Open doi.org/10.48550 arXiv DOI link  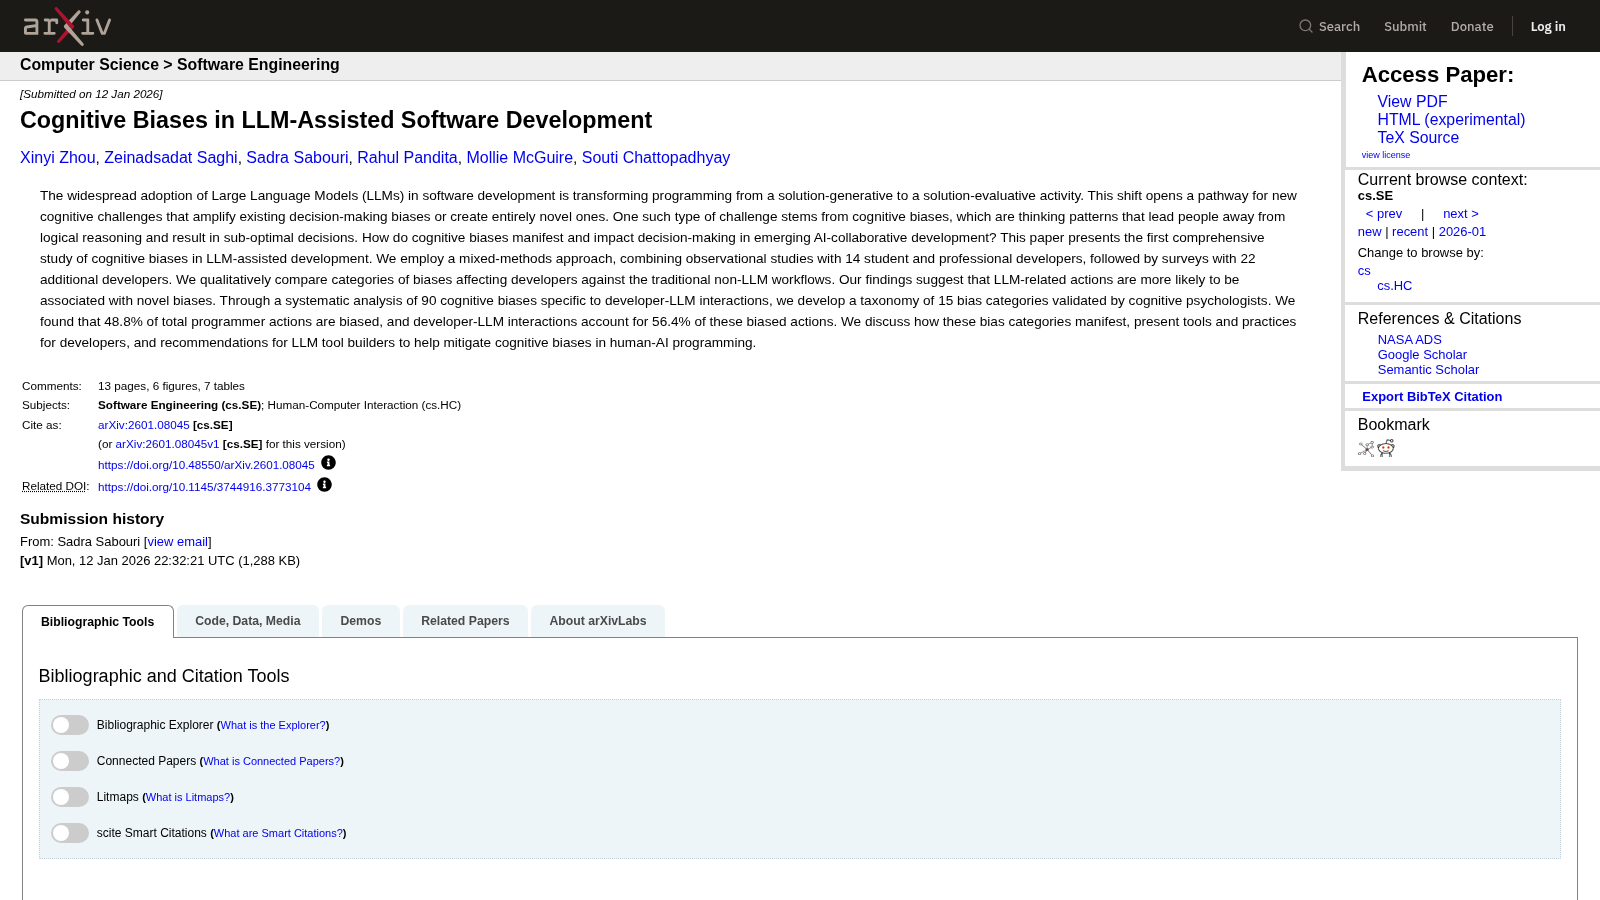(206, 465)
